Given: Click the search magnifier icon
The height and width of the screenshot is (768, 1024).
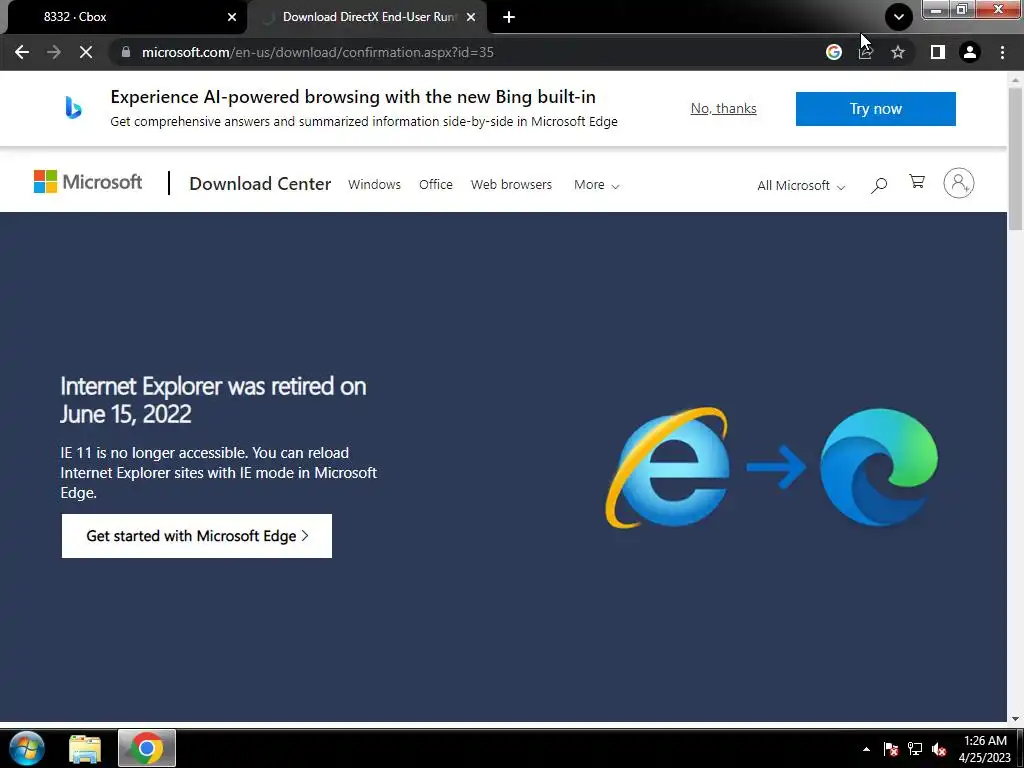Looking at the screenshot, I should click(879, 185).
